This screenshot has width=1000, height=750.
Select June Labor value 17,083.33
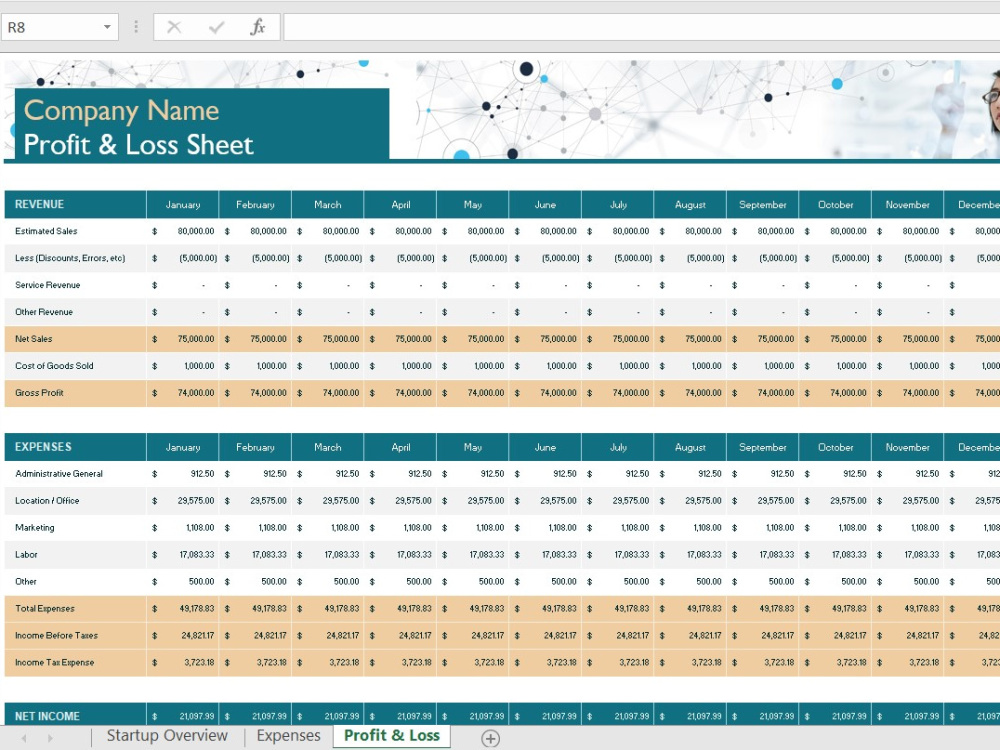[x=545, y=554]
